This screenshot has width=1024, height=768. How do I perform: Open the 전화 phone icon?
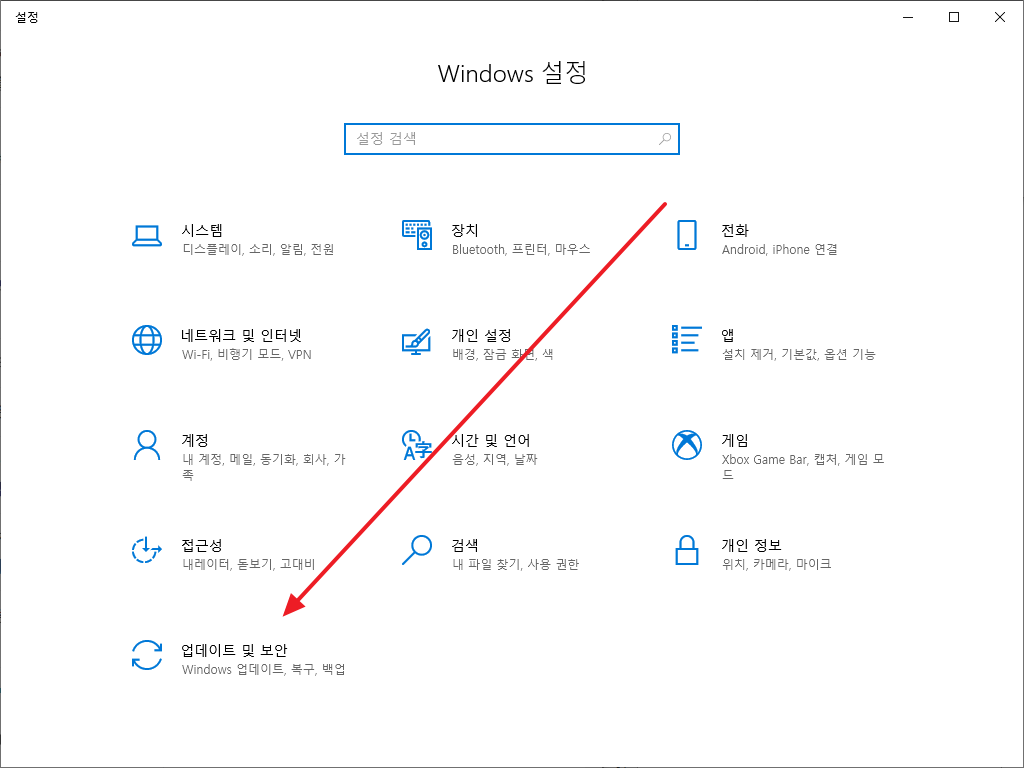coord(686,235)
